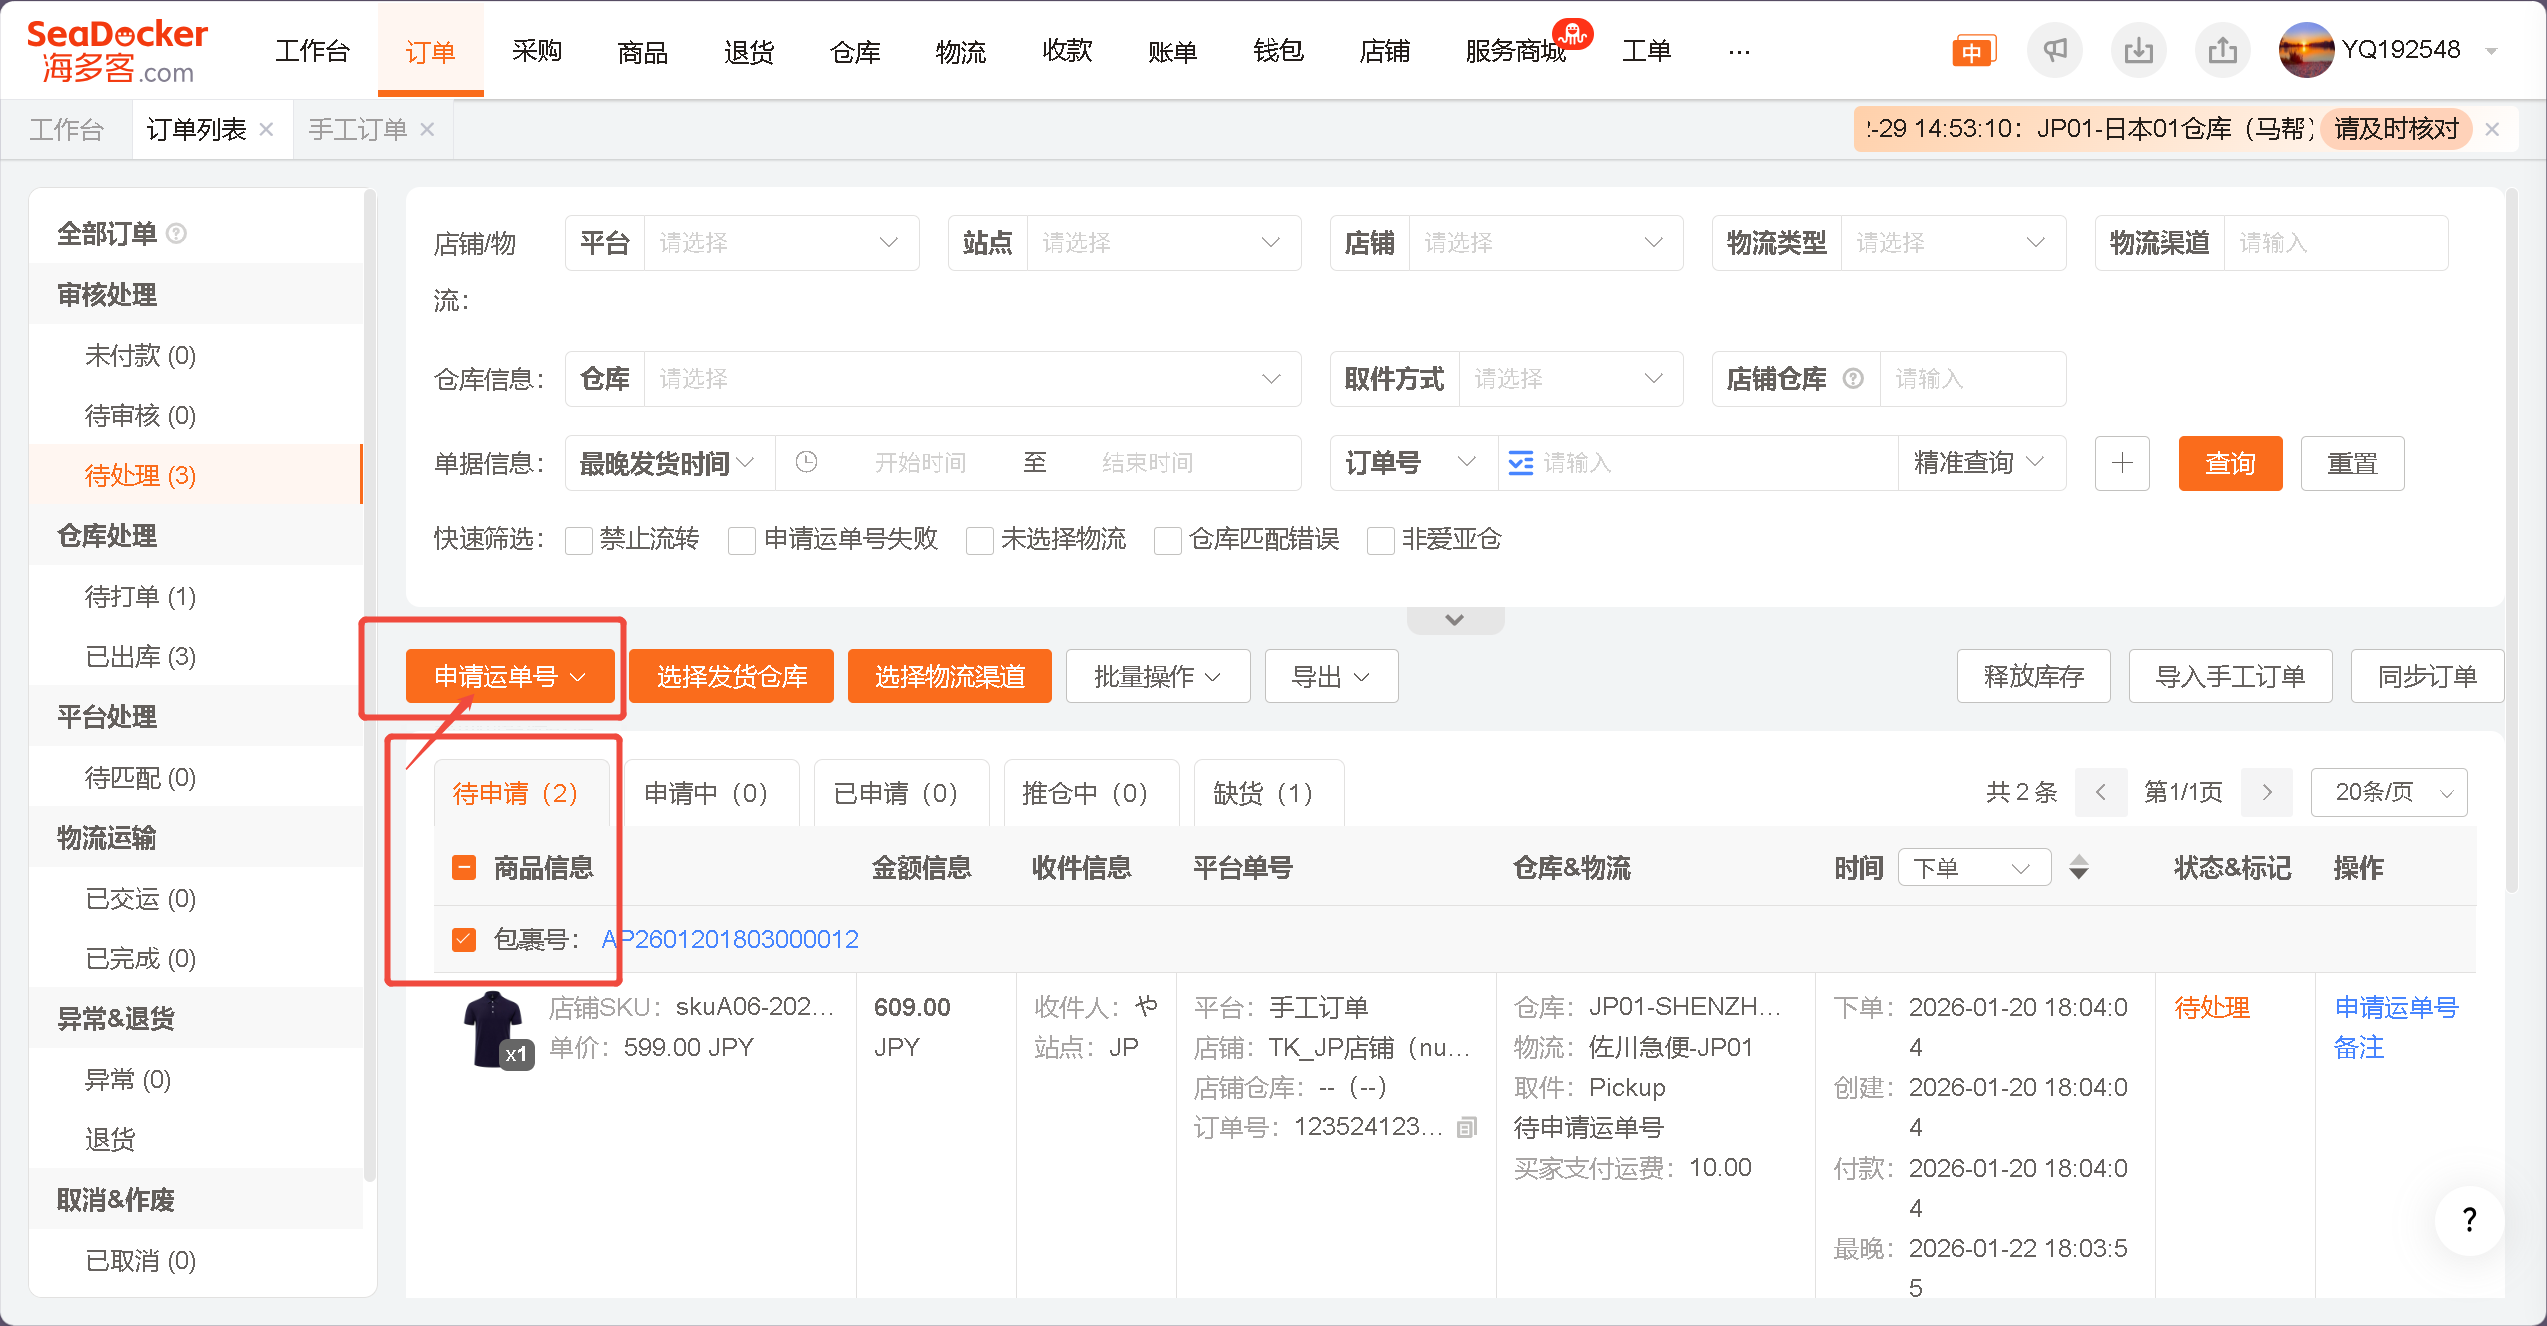The height and width of the screenshot is (1326, 2547).
Task: Uncheck package AP2601201803000012 checkbox
Action: [x=464, y=939]
